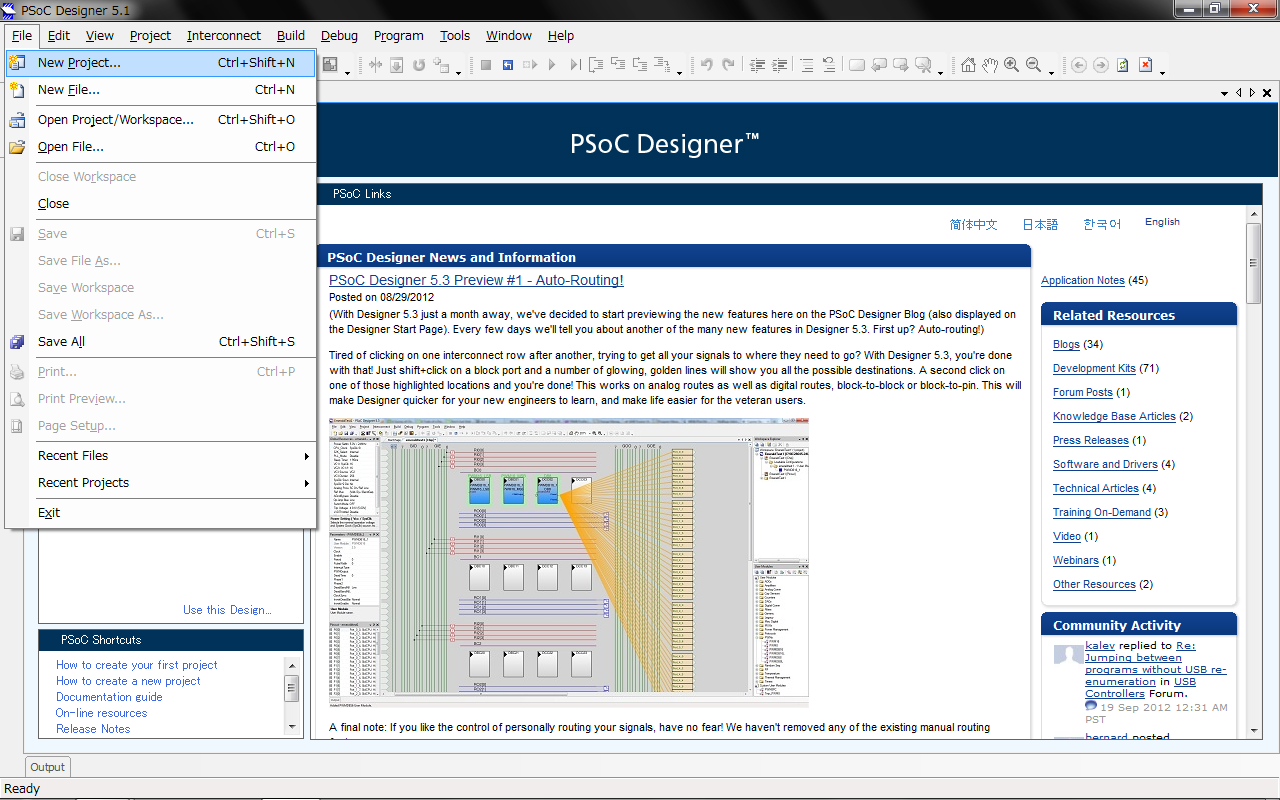The width and height of the screenshot is (1280, 800).
Task: Click the Undo toolbar icon
Action: 707,65
